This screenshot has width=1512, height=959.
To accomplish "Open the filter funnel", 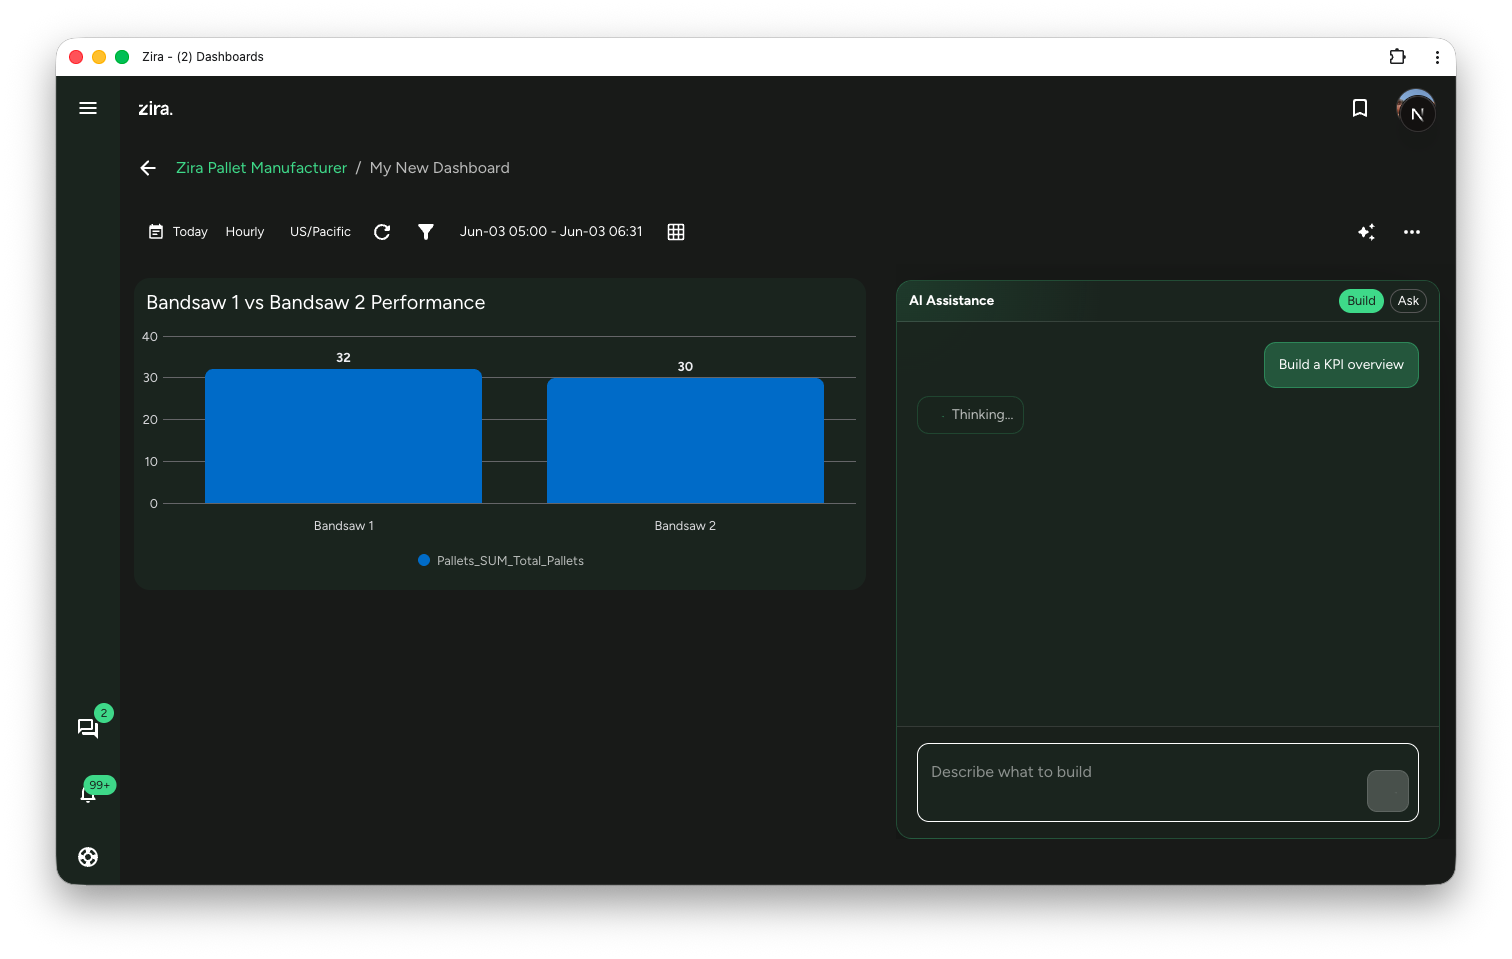I will point(426,232).
